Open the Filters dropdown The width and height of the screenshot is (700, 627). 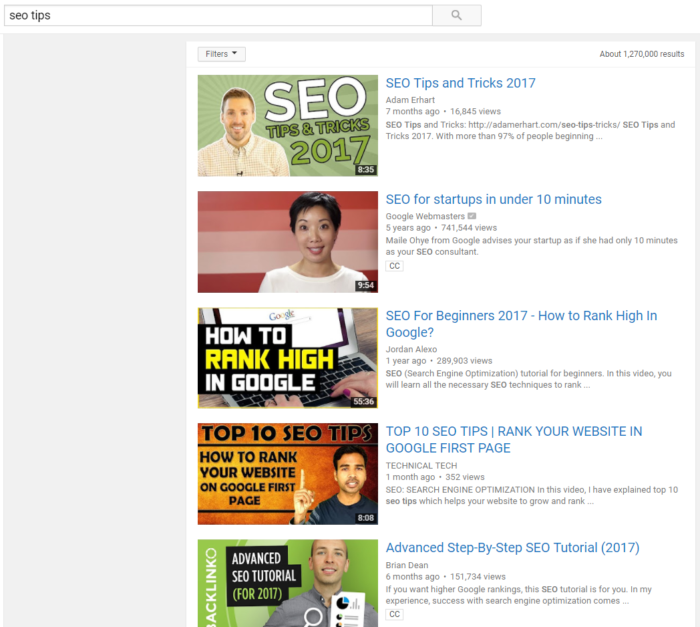(221, 54)
